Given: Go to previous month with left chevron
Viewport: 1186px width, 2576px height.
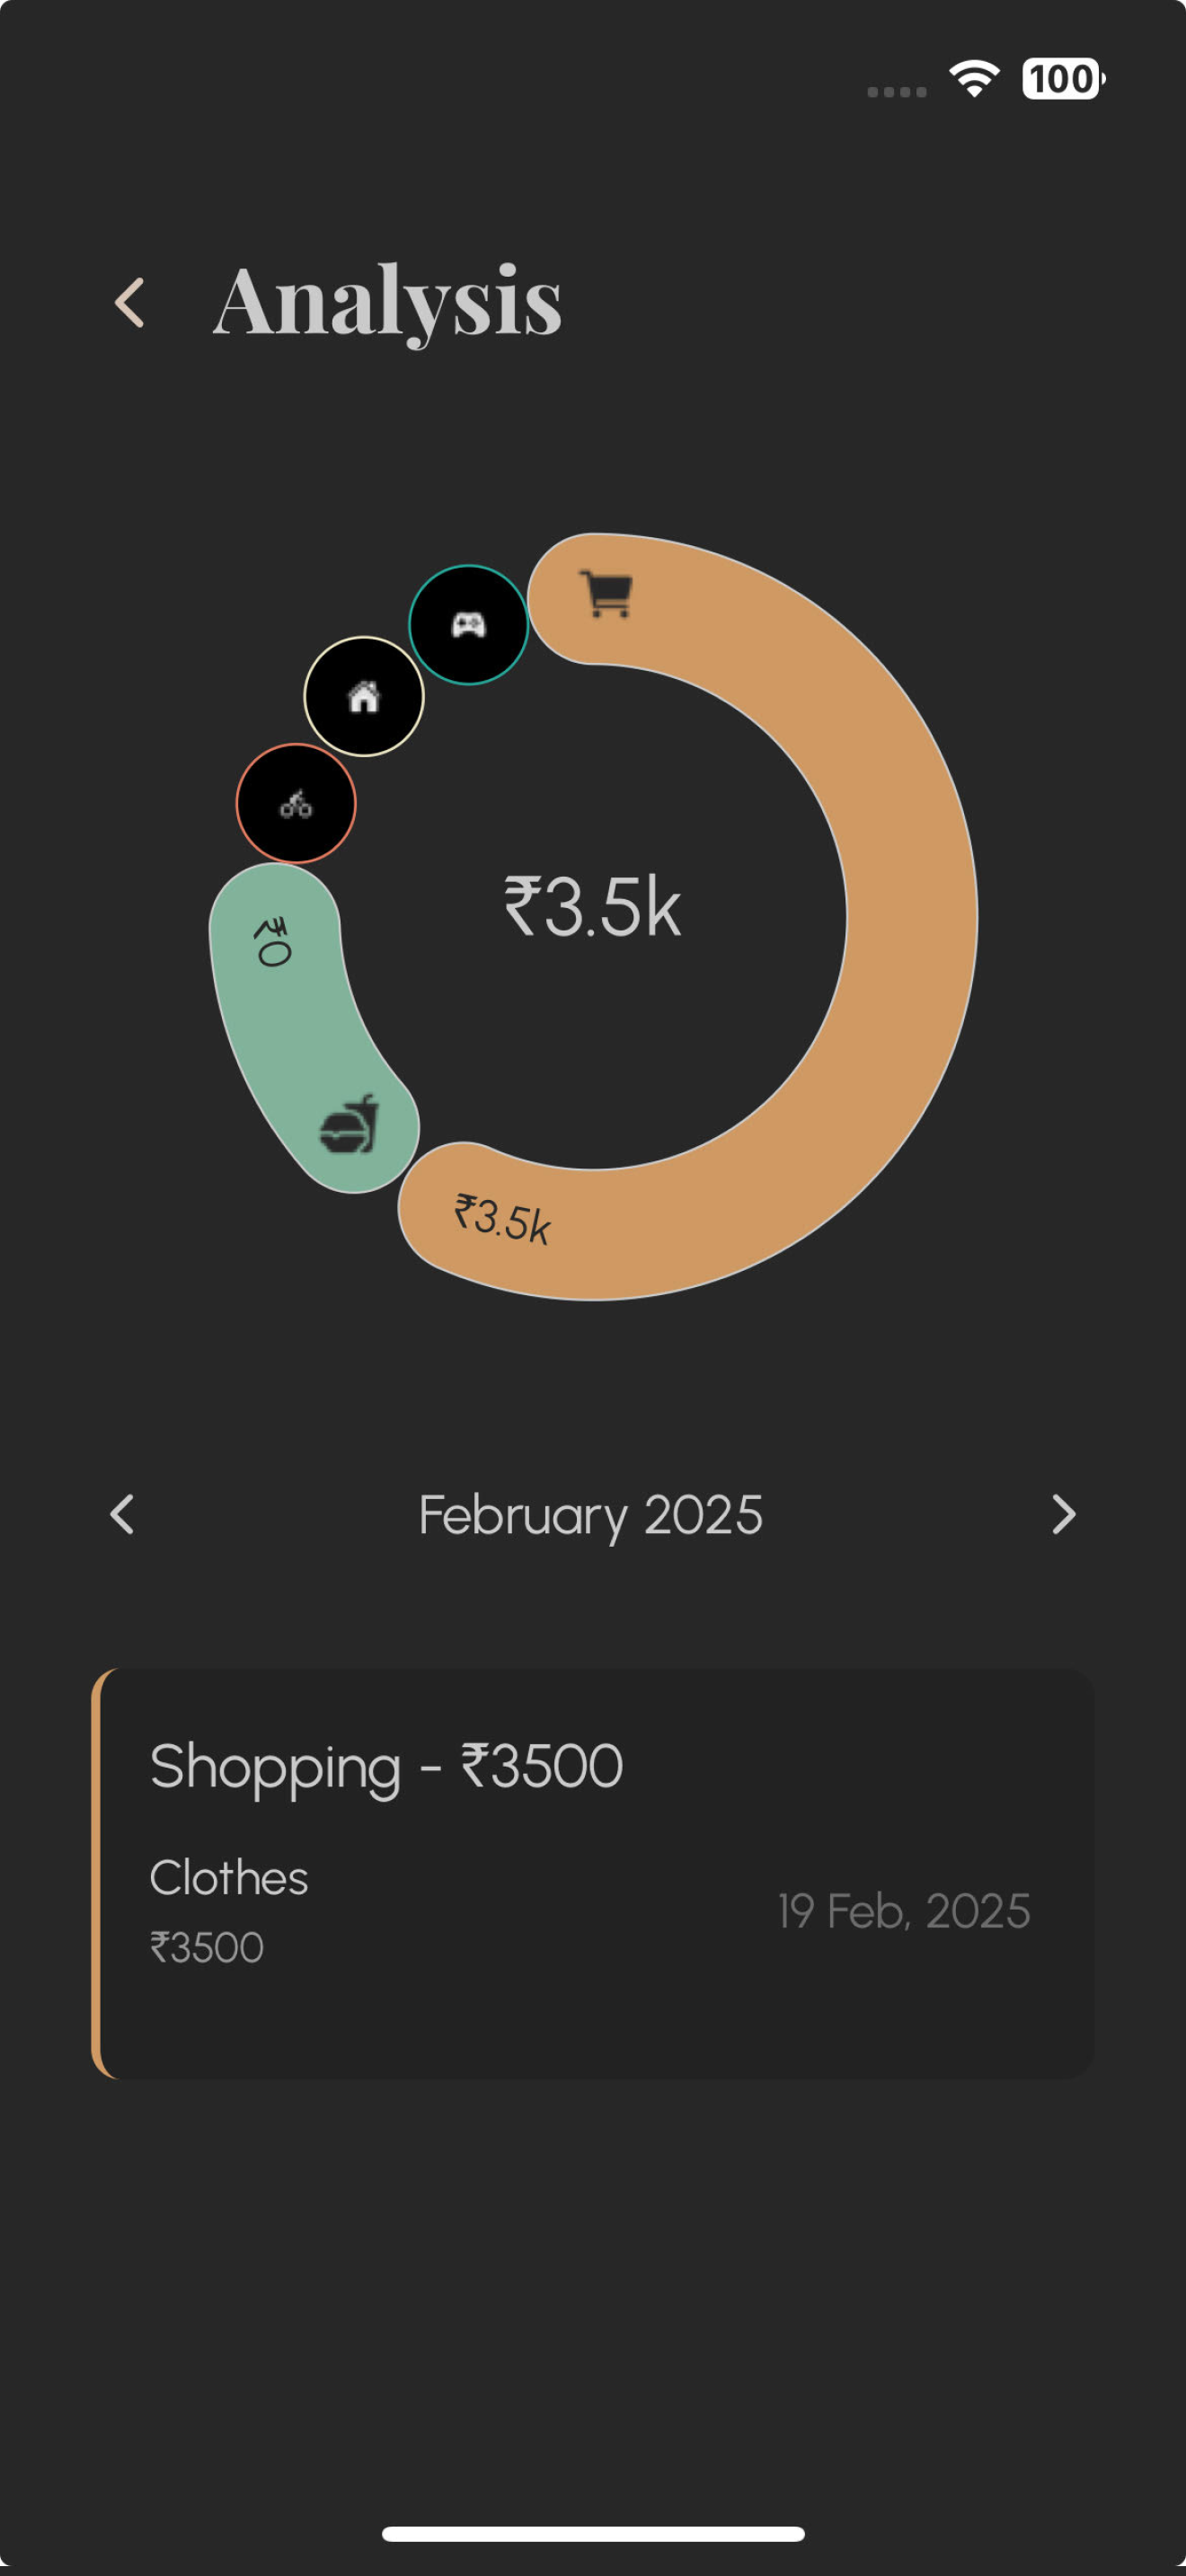Looking at the screenshot, I should [x=122, y=1514].
